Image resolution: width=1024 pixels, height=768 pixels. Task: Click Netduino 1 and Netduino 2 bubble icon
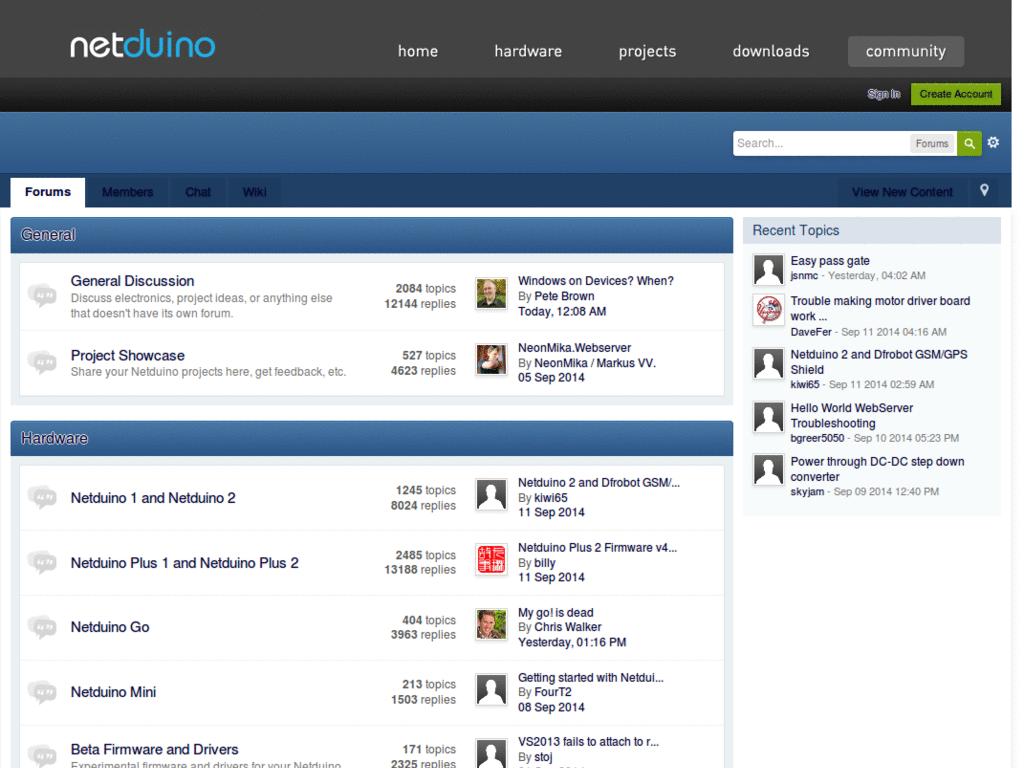pos(42,497)
